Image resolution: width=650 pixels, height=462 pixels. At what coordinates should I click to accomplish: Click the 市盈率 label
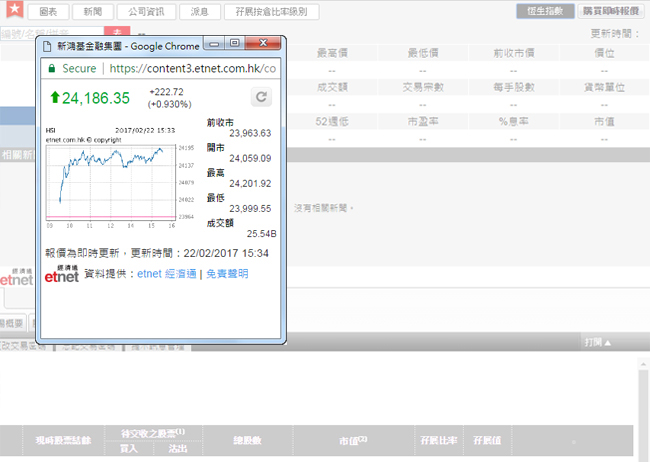coord(423,122)
